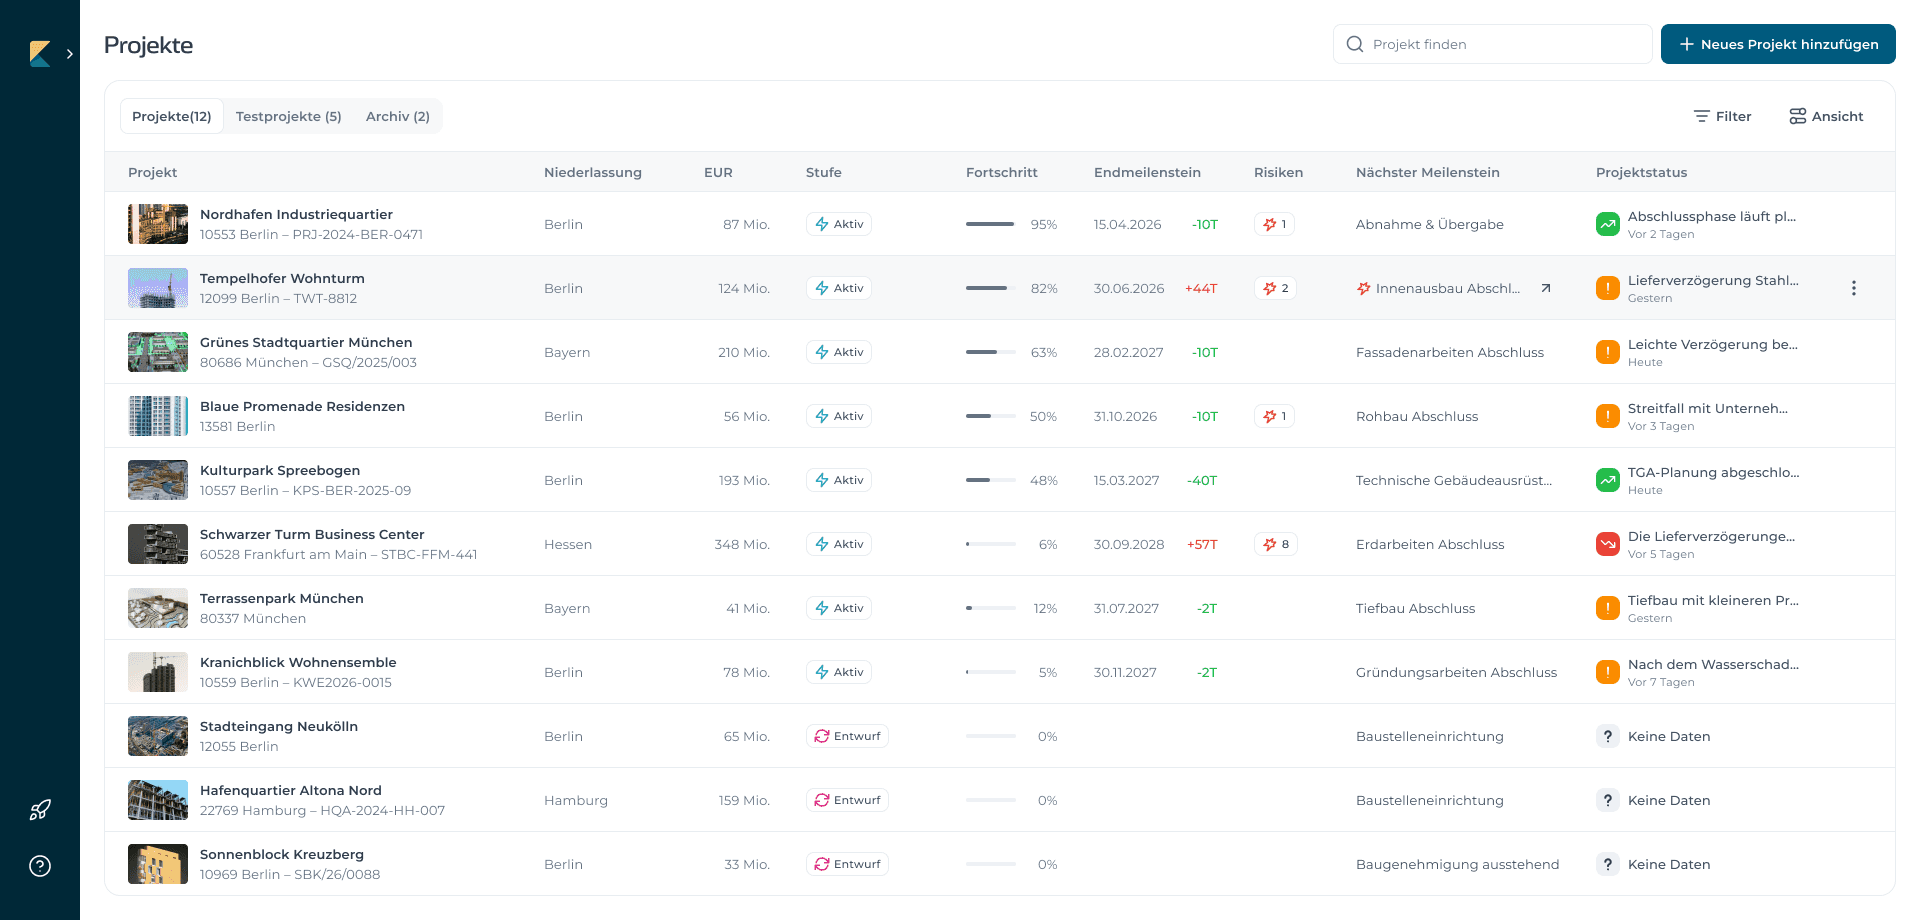Click Gründungsarbeiten Abschluss milestone
Image resolution: width=1920 pixels, height=920 pixels.
coord(1456,672)
